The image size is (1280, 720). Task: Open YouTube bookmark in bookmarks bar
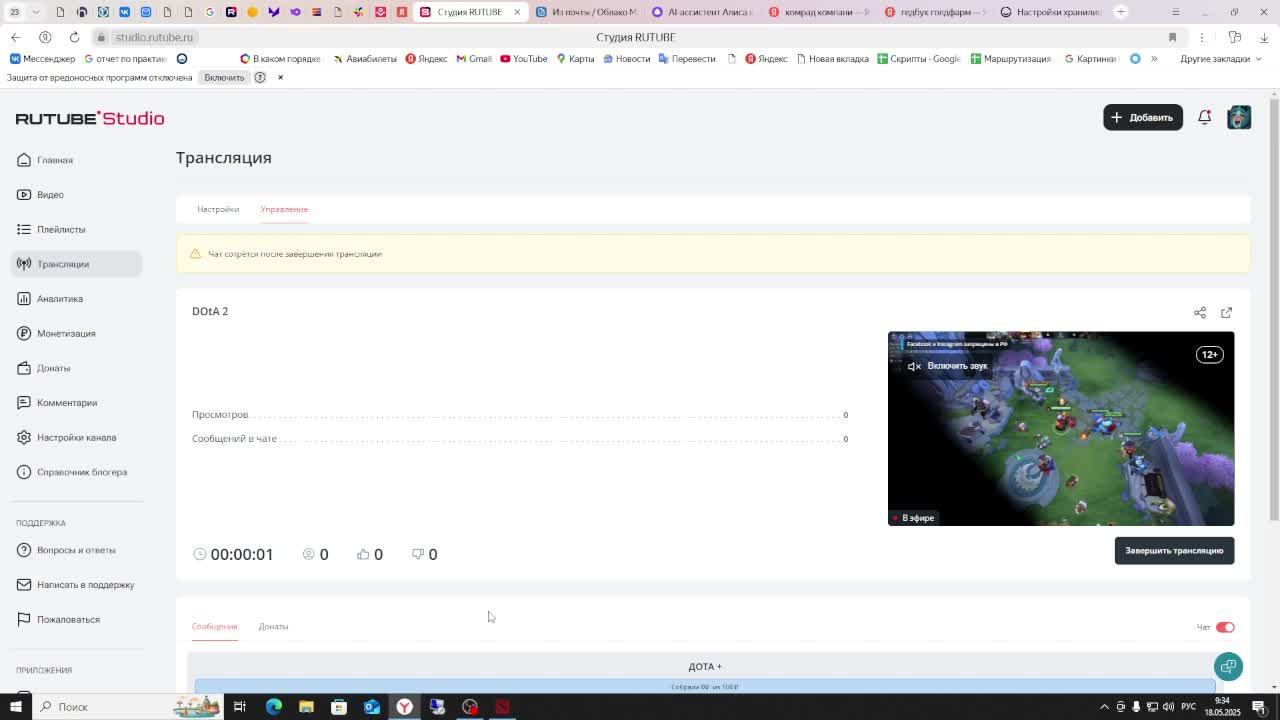click(x=523, y=59)
